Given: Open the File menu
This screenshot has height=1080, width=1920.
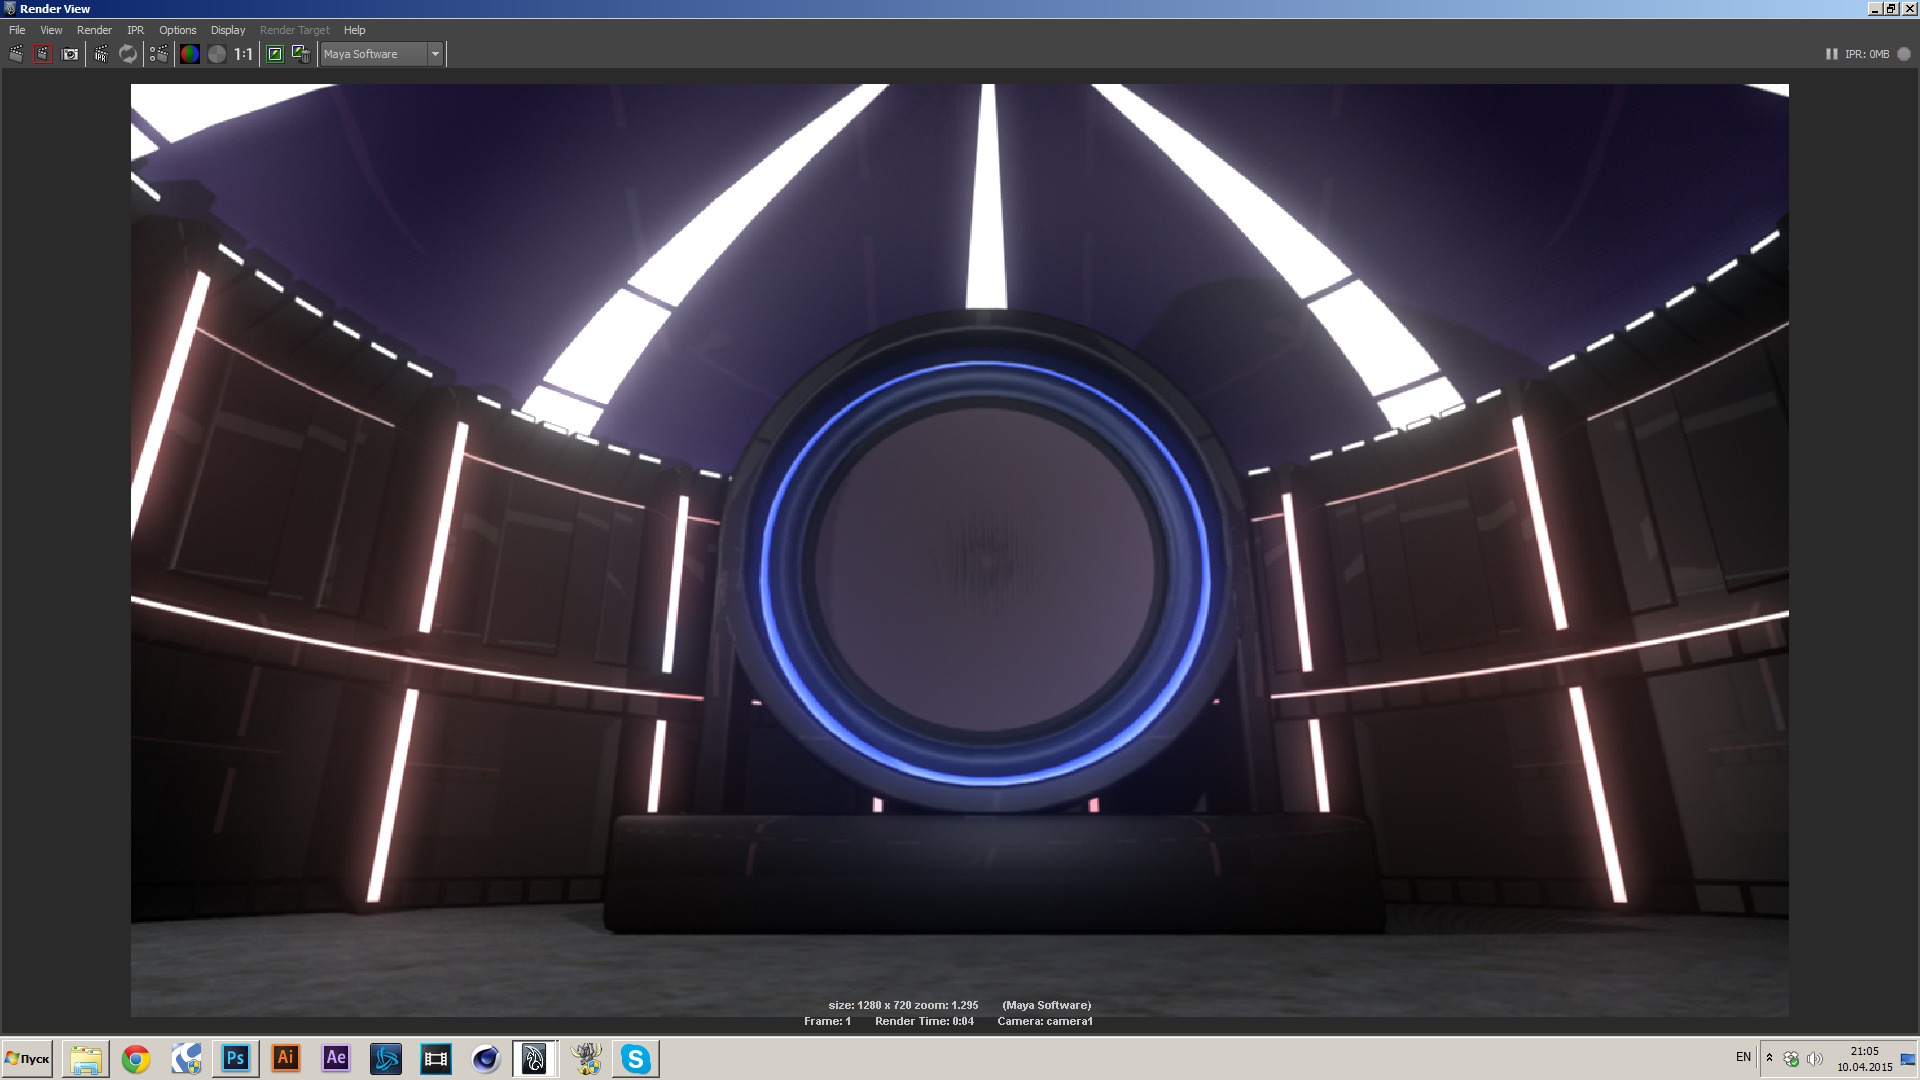Looking at the screenshot, I should point(17,30).
